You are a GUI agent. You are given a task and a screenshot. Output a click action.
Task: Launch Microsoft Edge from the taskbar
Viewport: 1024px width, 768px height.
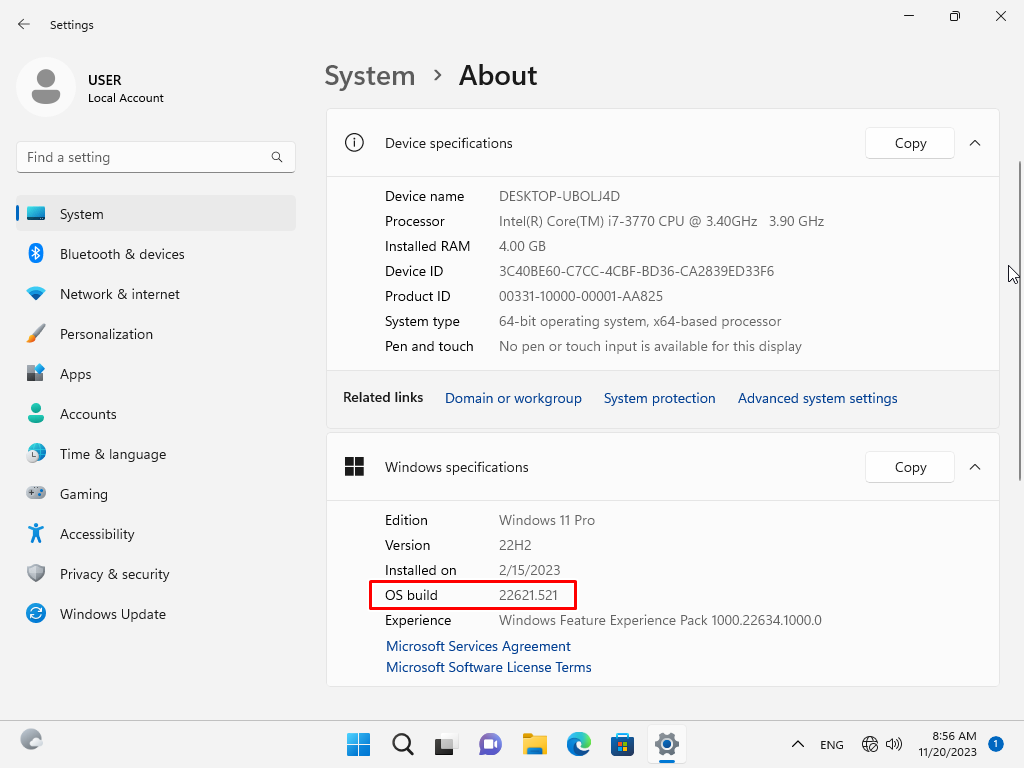[x=579, y=744]
